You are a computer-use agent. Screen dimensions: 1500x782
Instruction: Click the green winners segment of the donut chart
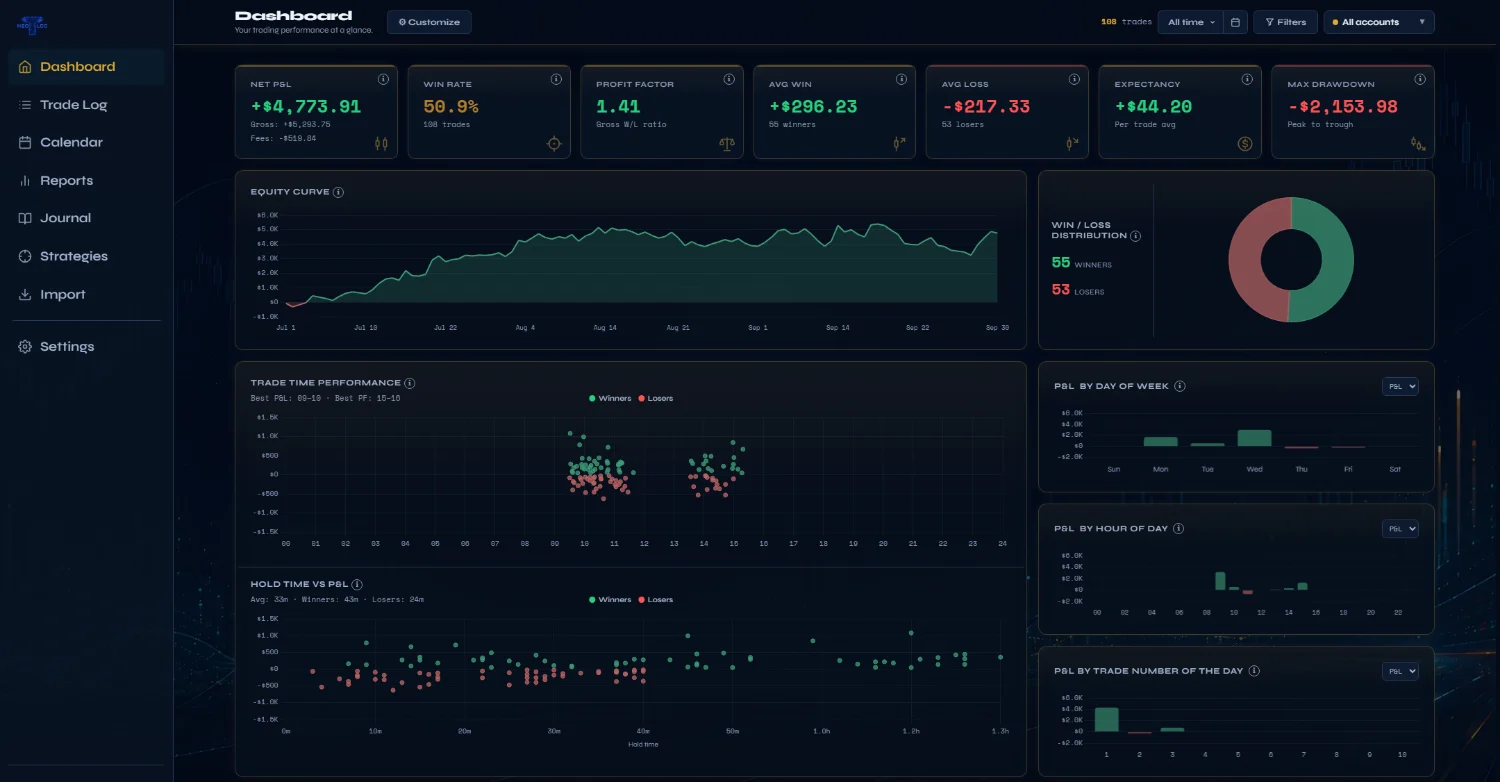point(1338,260)
